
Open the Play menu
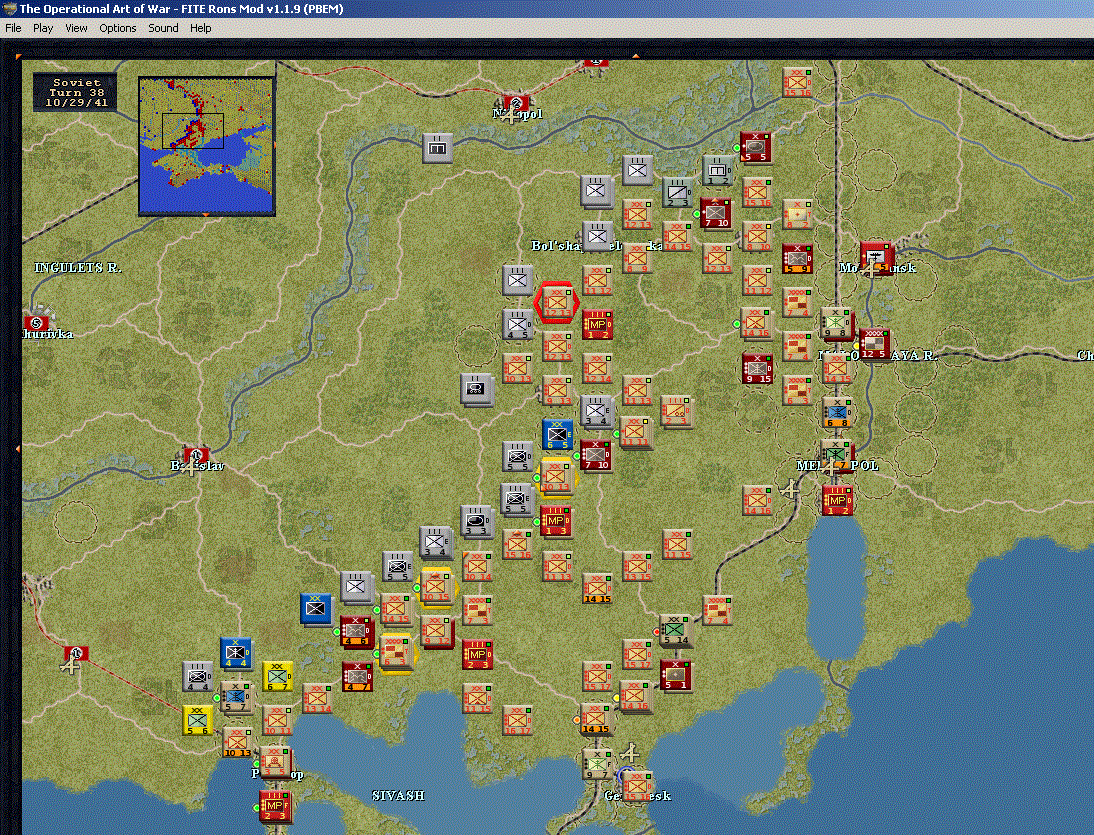click(x=43, y=28)
